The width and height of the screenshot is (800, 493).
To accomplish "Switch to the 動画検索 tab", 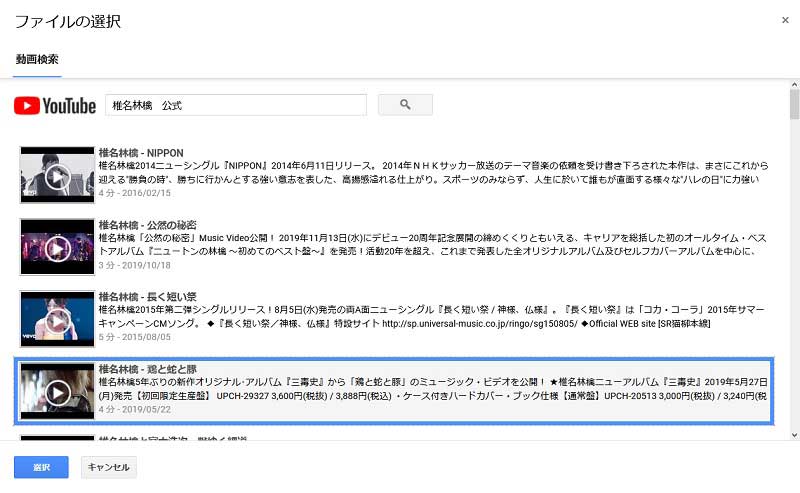I will point(37,59).
